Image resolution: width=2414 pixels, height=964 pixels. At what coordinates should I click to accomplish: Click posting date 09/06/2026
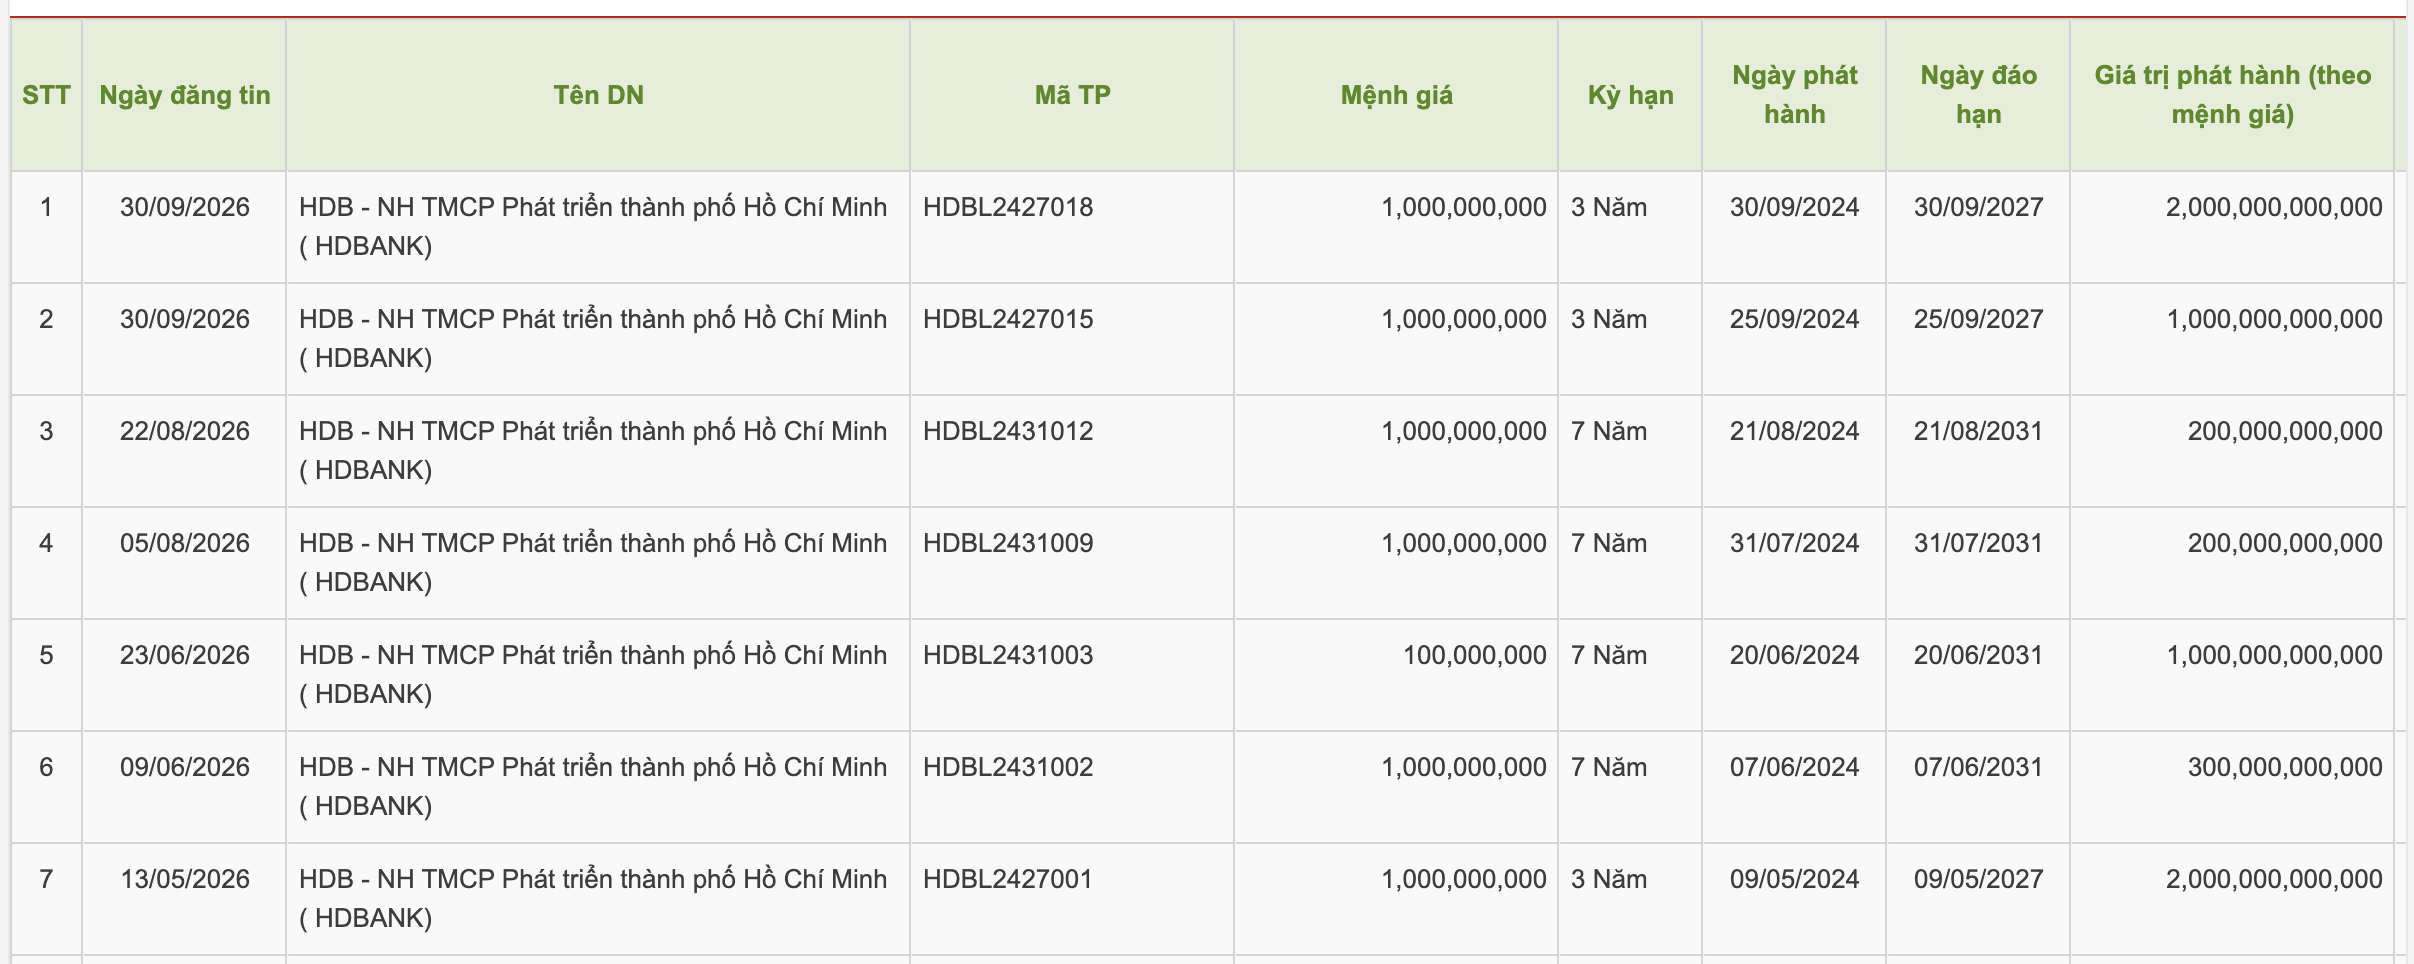[x=185, y=767]
